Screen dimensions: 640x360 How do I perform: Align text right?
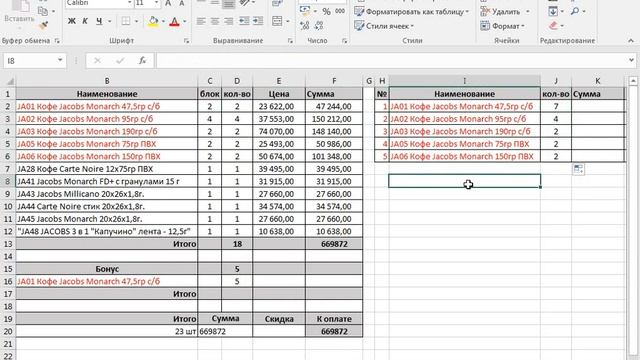tap(229, 21)
